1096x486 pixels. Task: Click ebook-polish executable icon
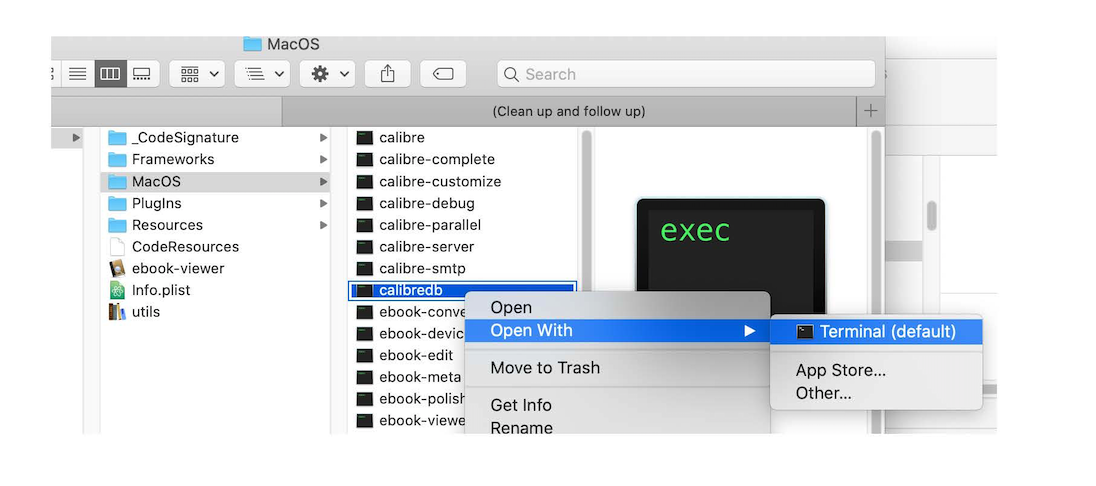coord(364,399)
